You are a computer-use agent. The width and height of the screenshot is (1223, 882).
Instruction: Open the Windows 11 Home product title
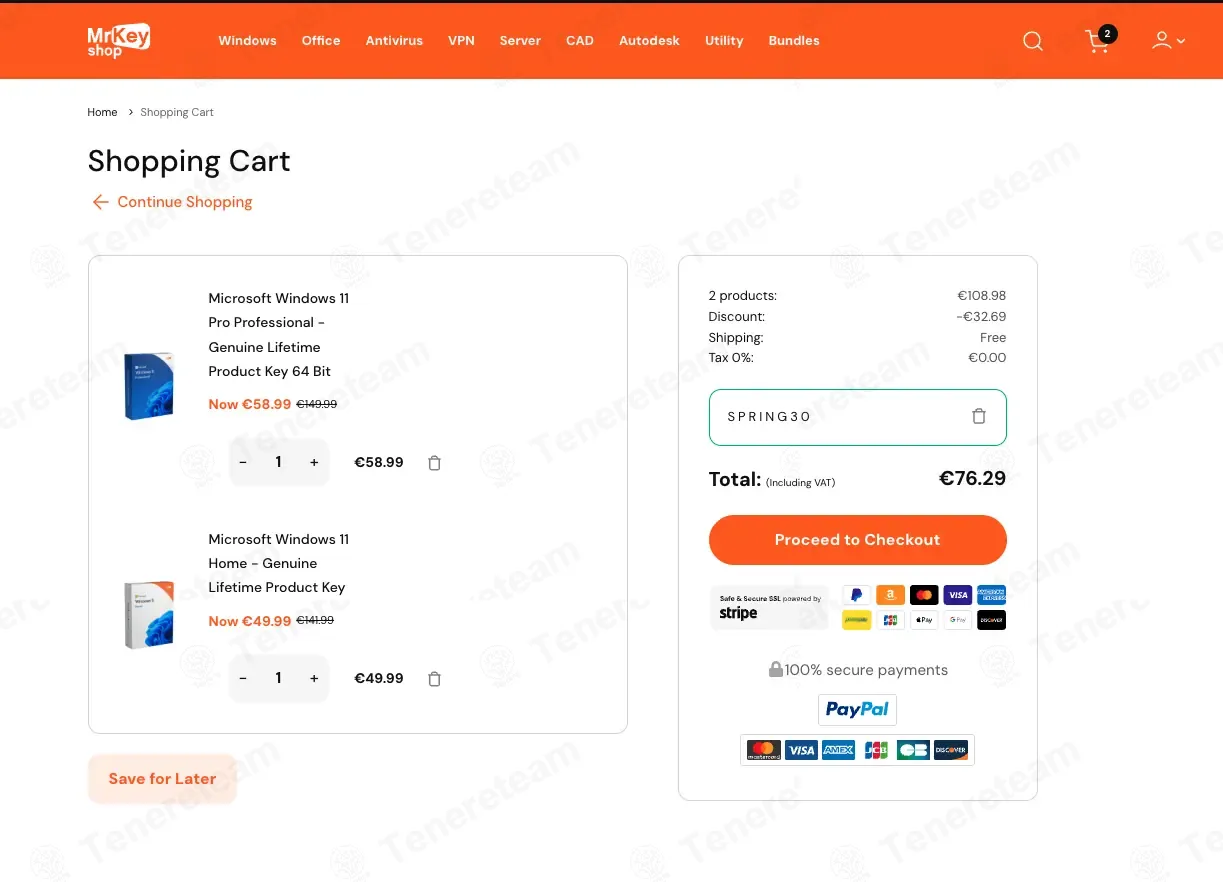click(279, 563)
